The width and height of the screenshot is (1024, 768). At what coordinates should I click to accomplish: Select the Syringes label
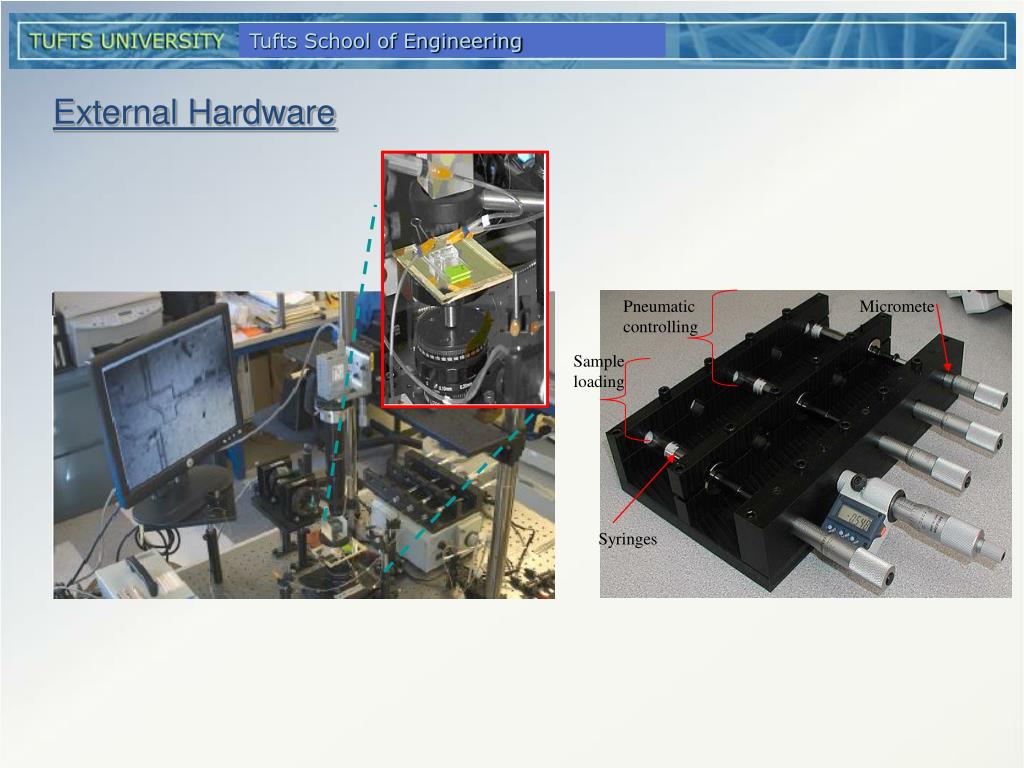(x=628, y=539)
